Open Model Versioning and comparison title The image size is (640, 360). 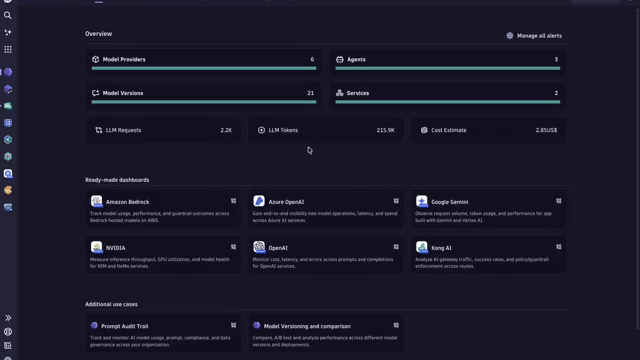(x=307, y=327)
